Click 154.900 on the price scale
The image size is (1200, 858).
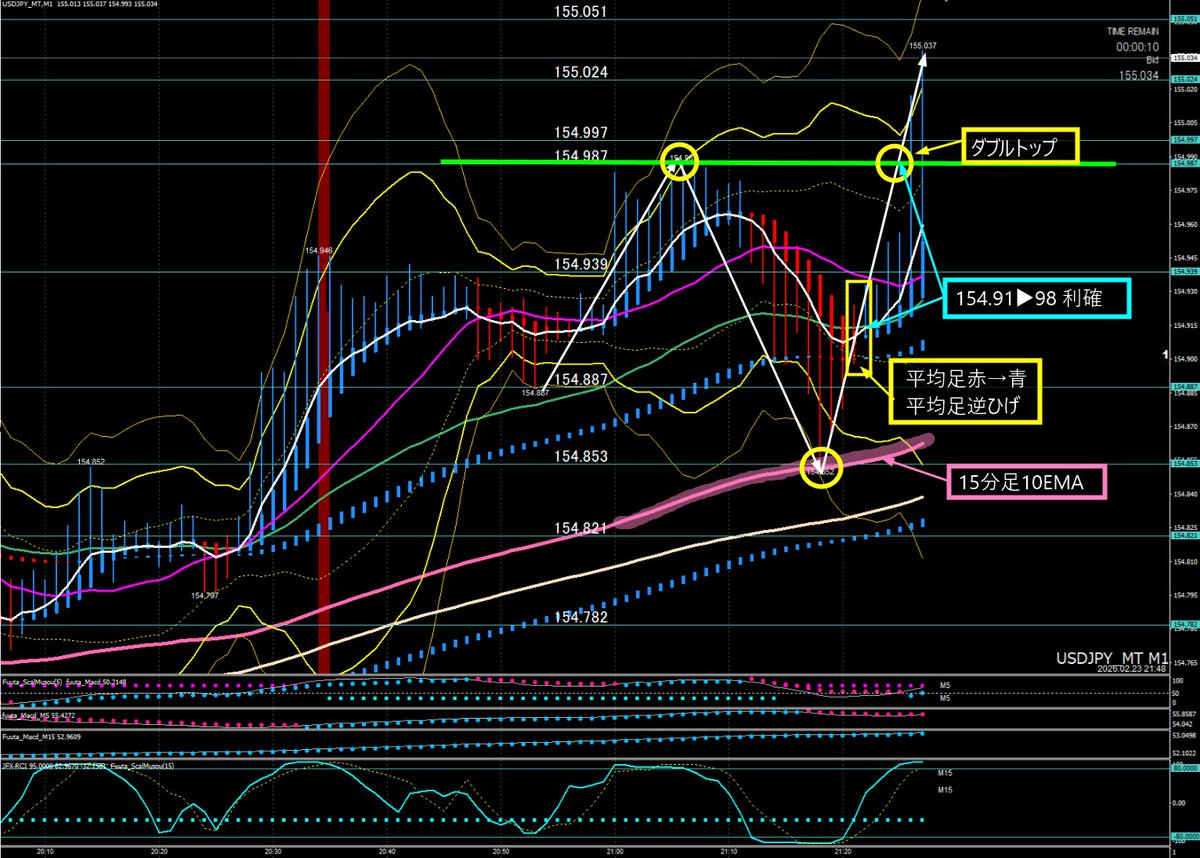tap(1185, 358)
